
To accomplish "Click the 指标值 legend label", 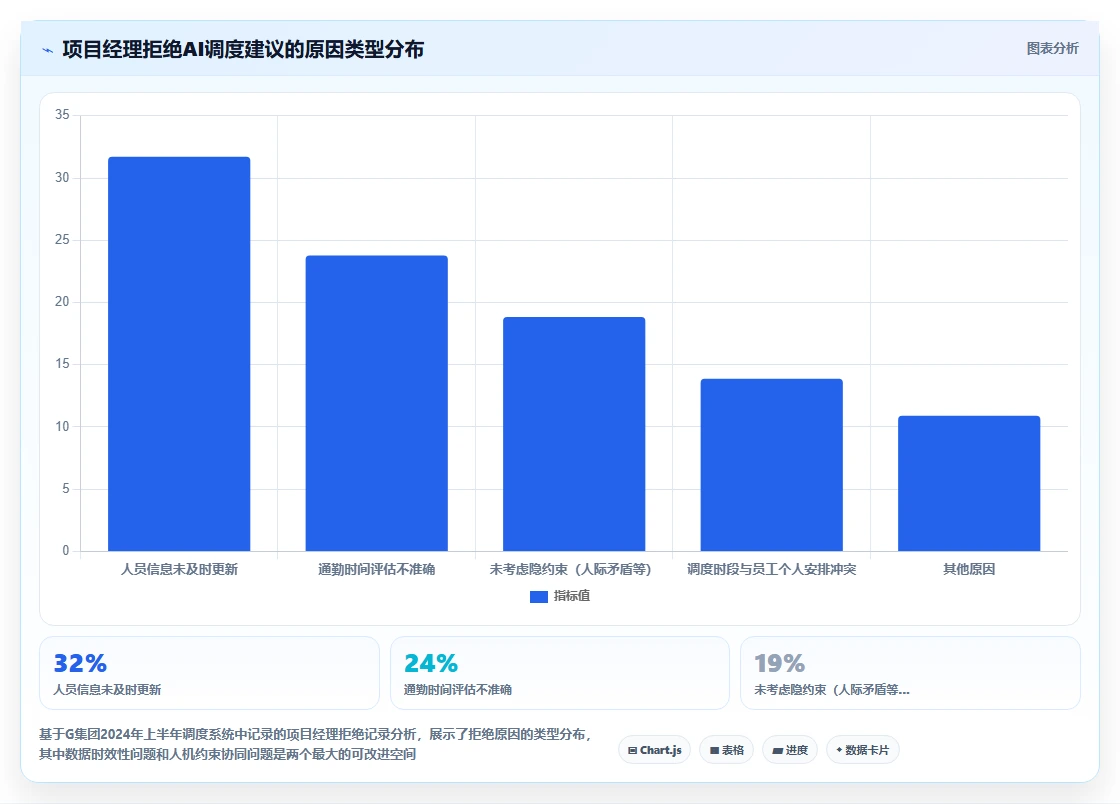I will [571, 596].
